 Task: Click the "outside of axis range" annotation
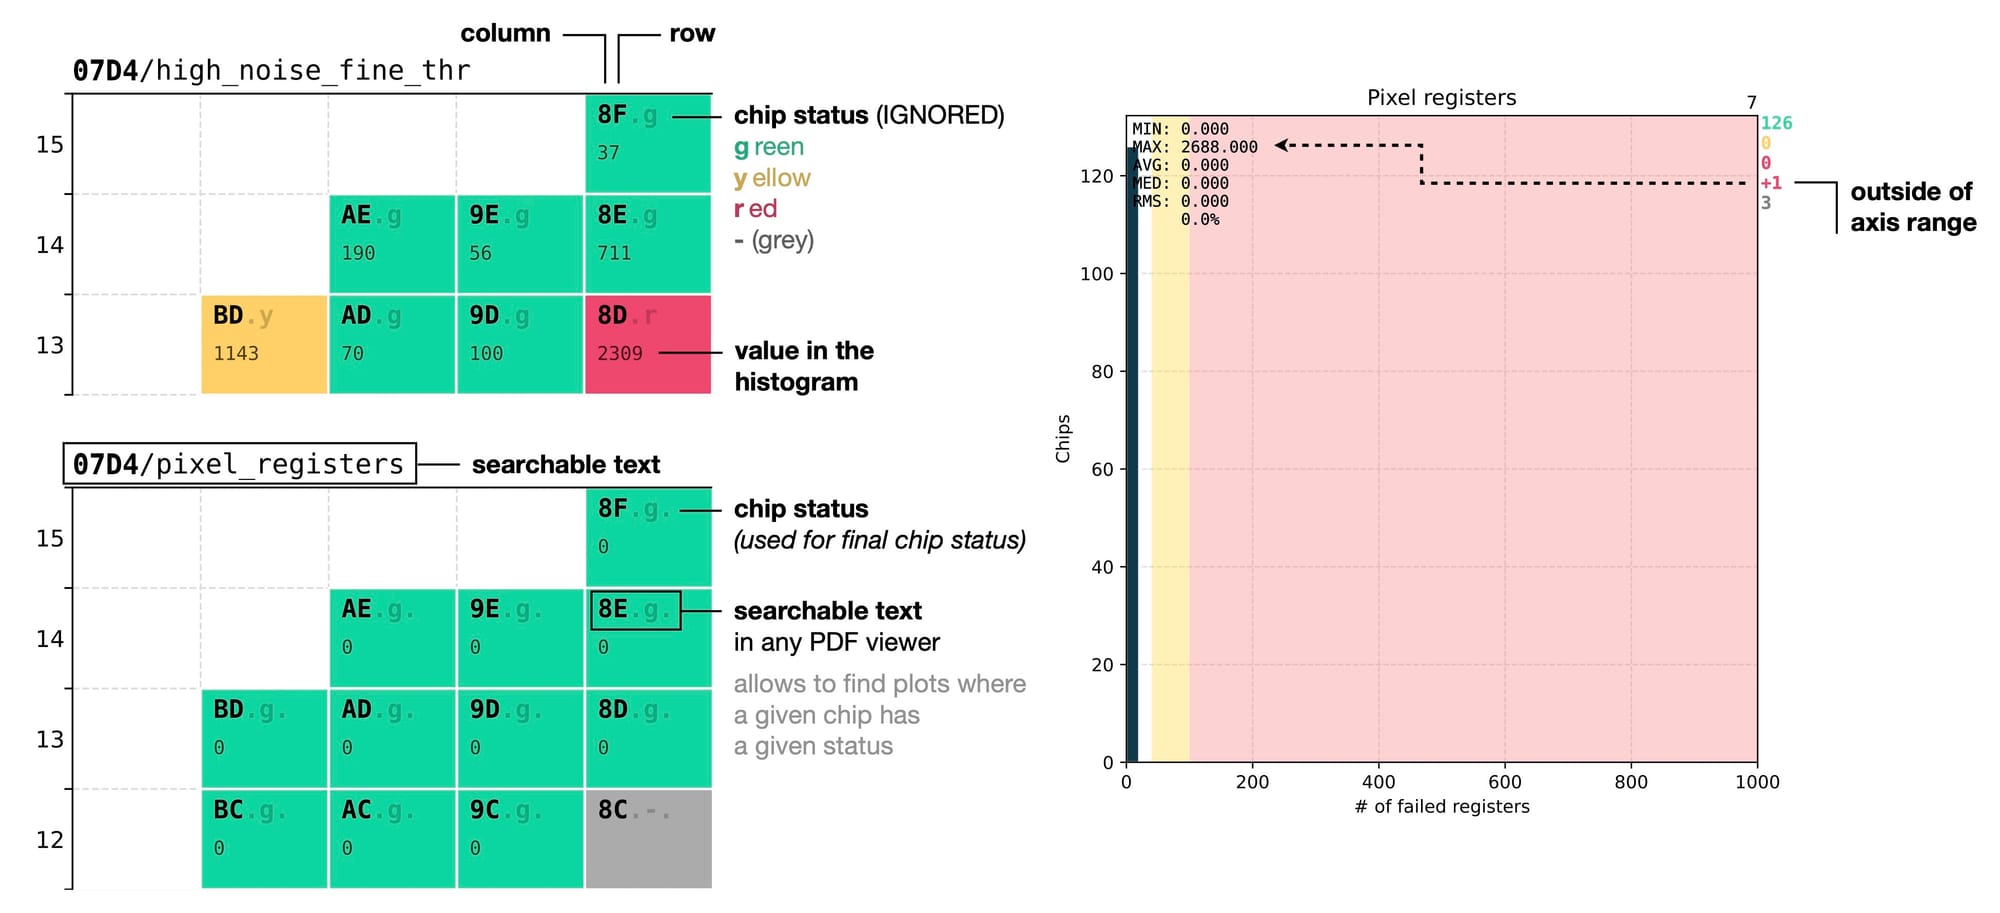pos(1912,207)
